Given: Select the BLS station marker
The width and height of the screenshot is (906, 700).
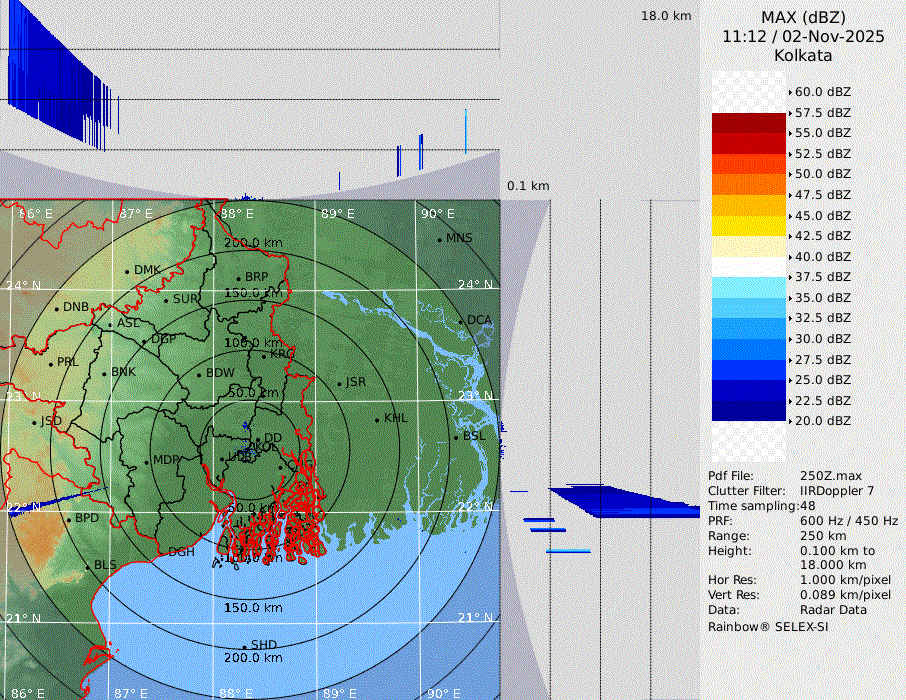Looking at the screenshot, I should (87, 567).
